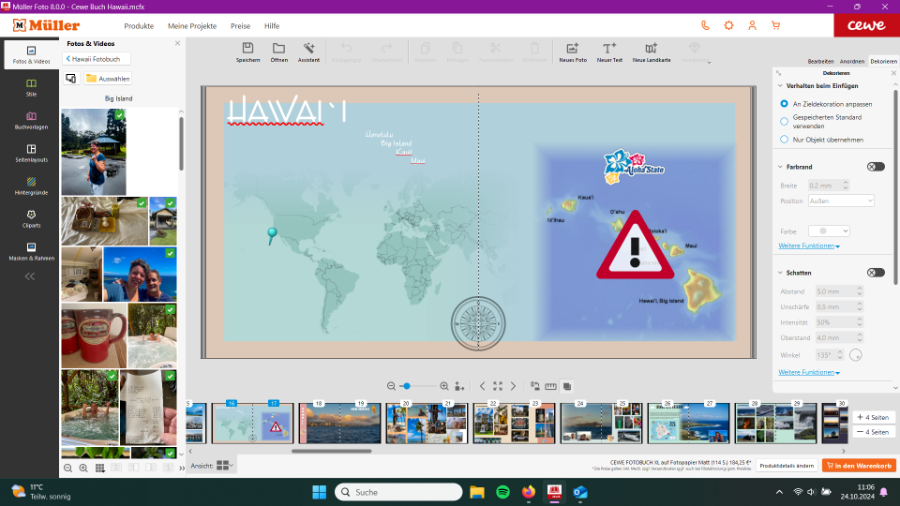Open the Cliparts sidebar panel
900x506 pixels.
[31, 217]
